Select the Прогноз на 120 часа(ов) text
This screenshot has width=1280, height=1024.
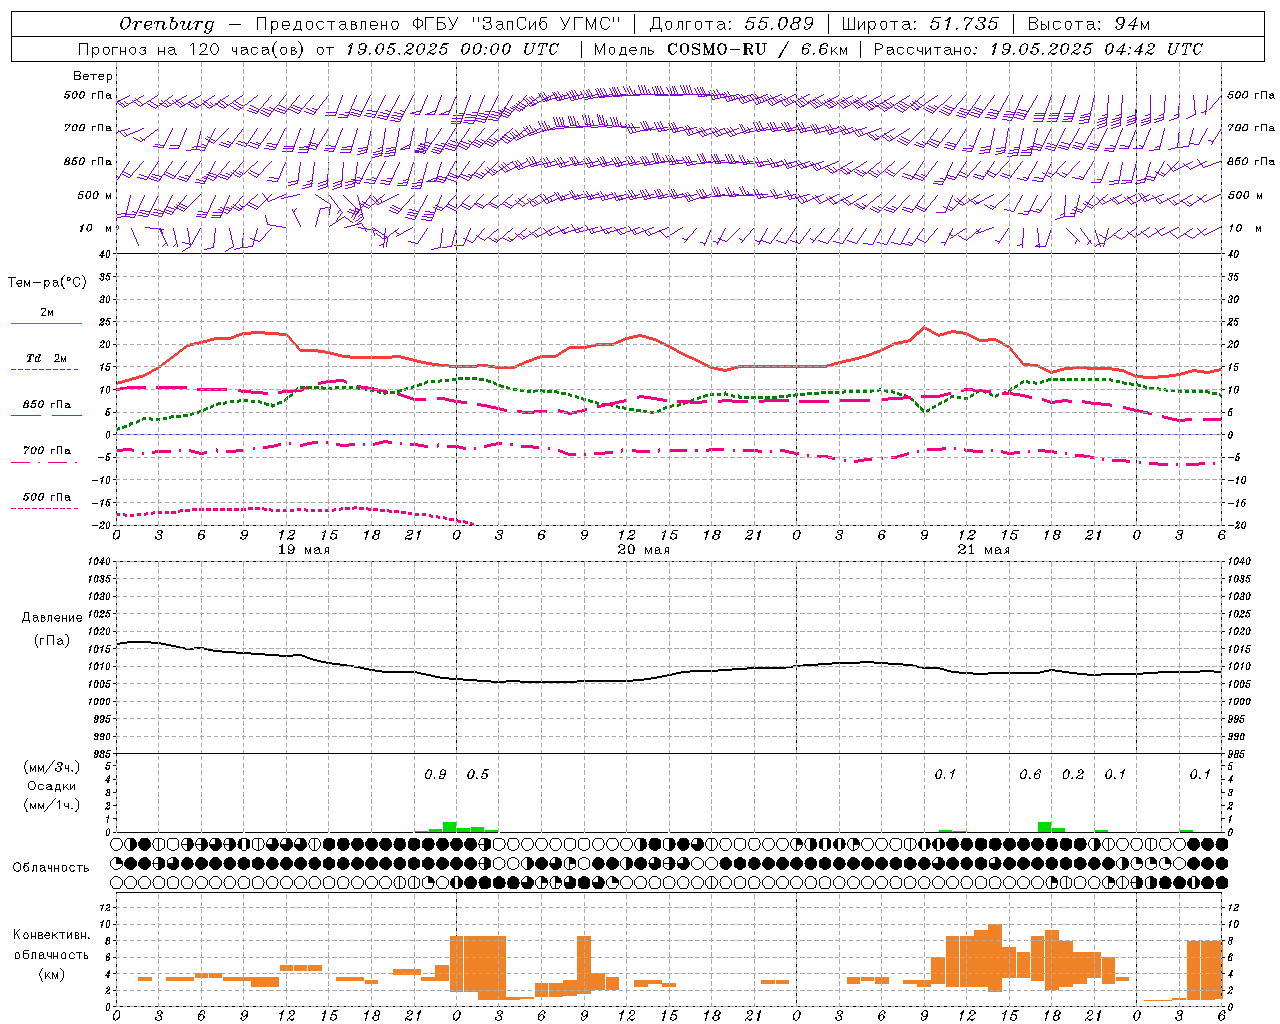click(x=192, y=49)
